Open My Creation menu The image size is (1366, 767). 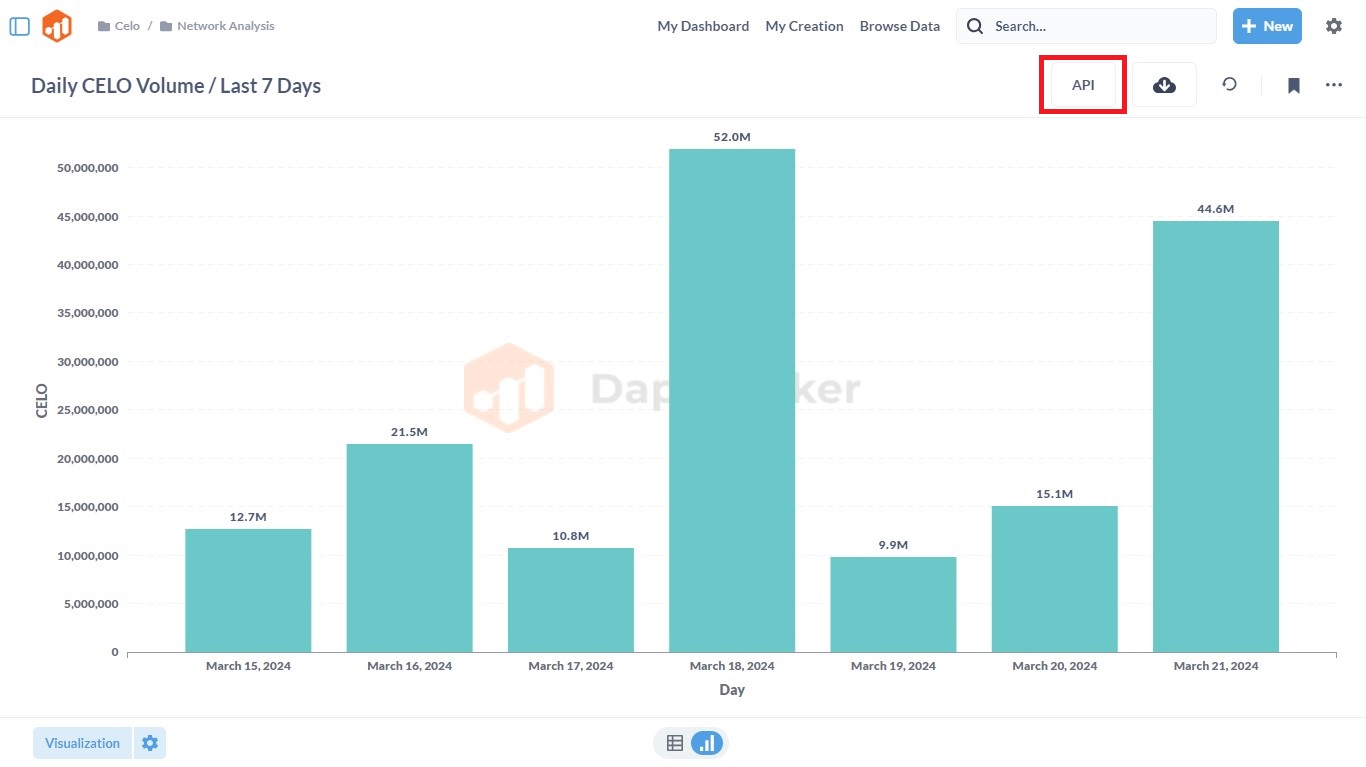click(x=804, y=26)
